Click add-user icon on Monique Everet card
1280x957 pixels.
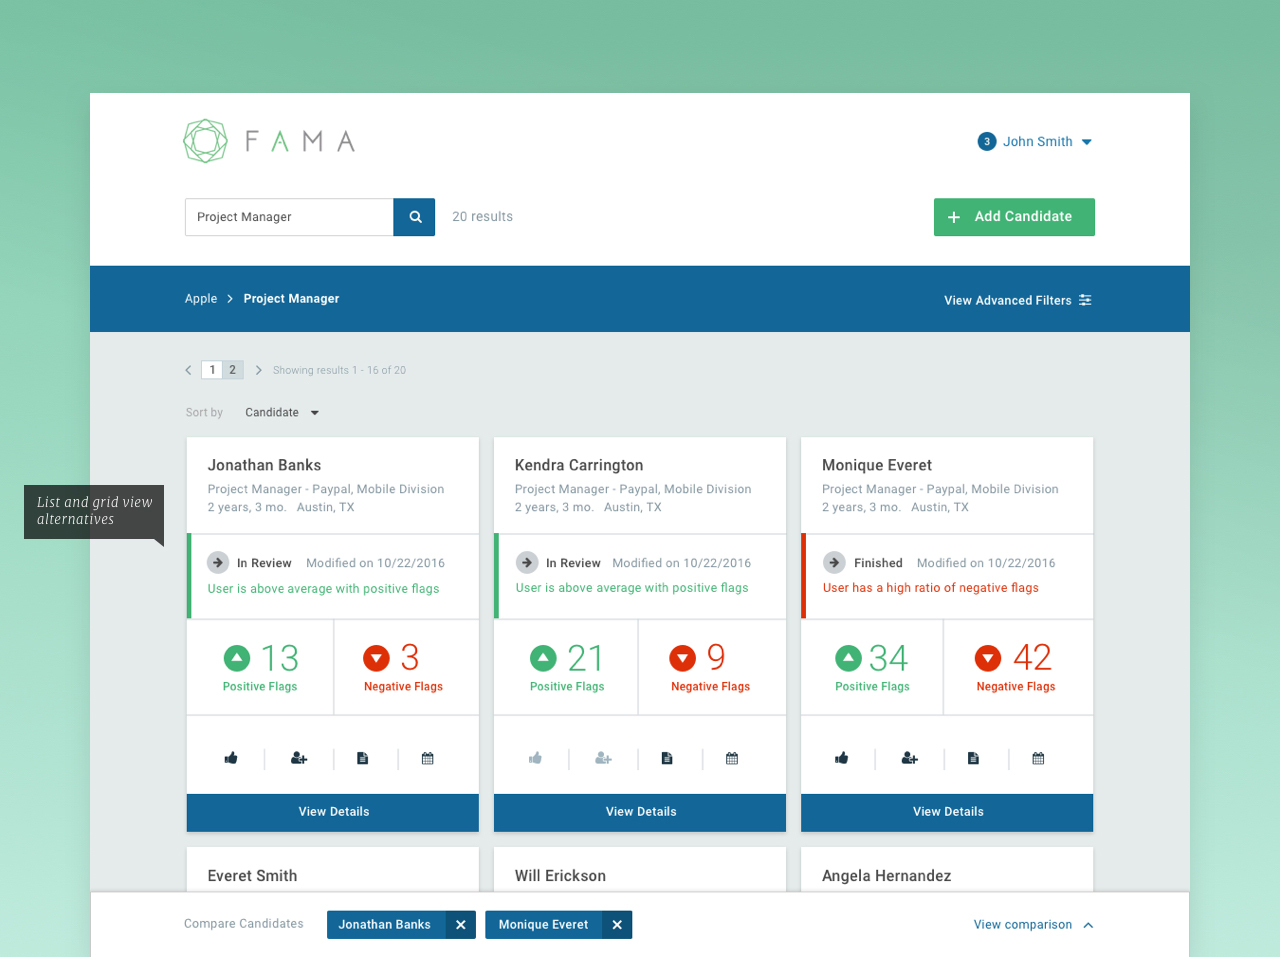[x=909, y=759]
